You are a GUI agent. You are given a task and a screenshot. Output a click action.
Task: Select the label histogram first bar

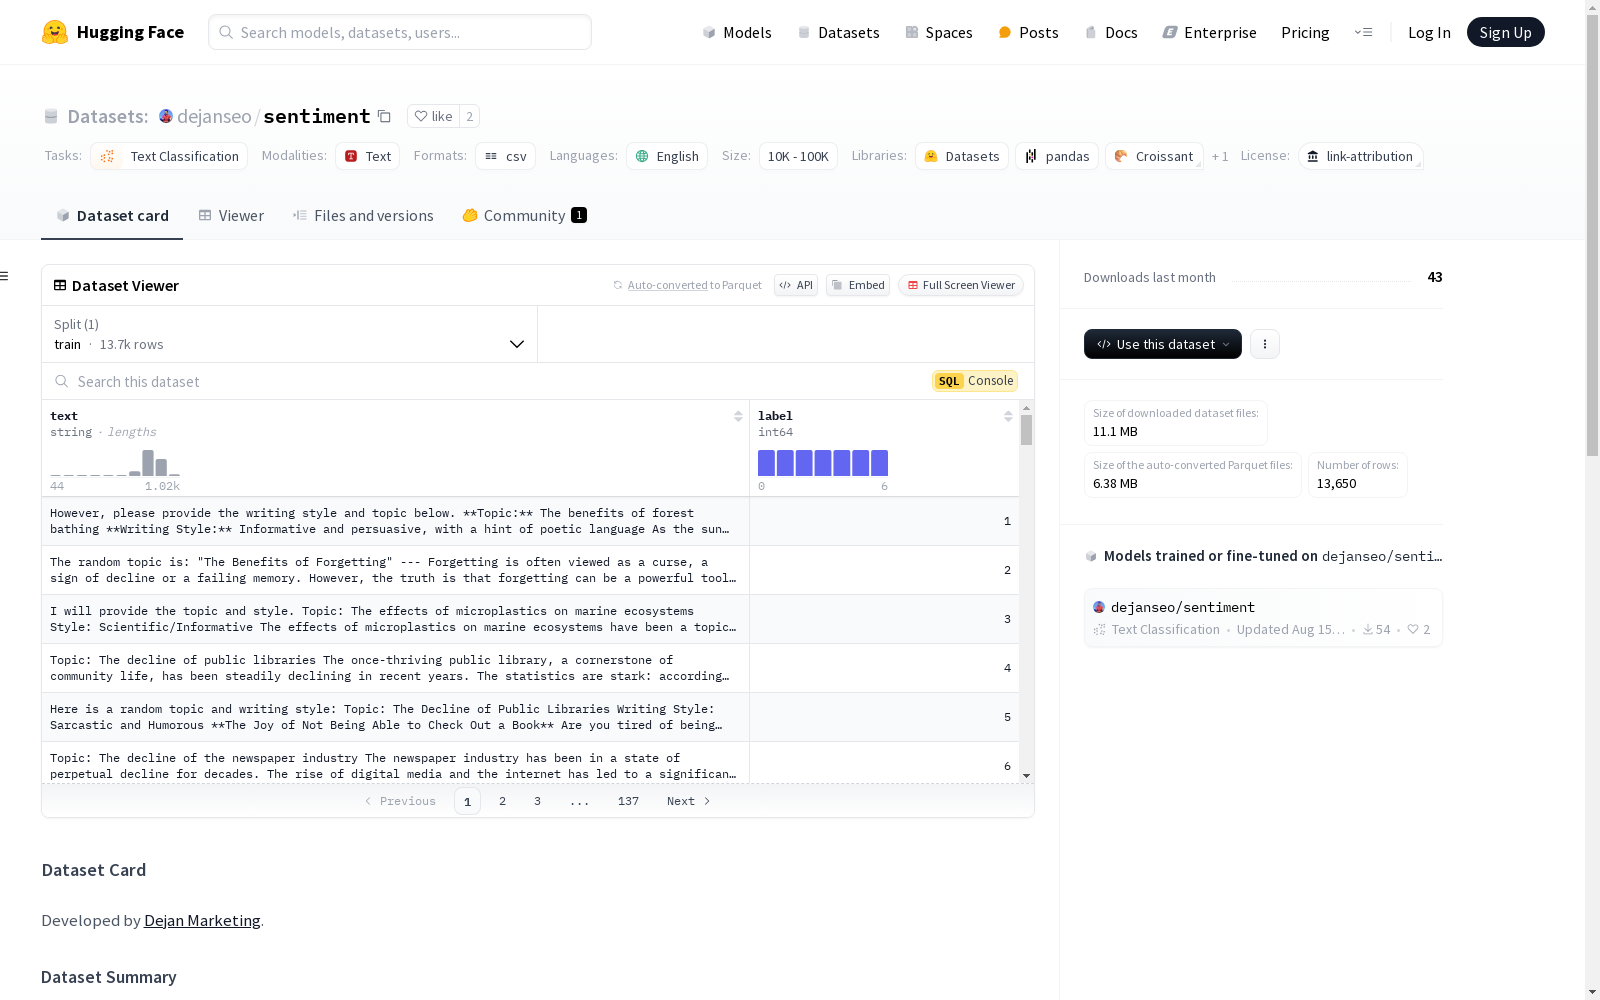coord(766,463)
